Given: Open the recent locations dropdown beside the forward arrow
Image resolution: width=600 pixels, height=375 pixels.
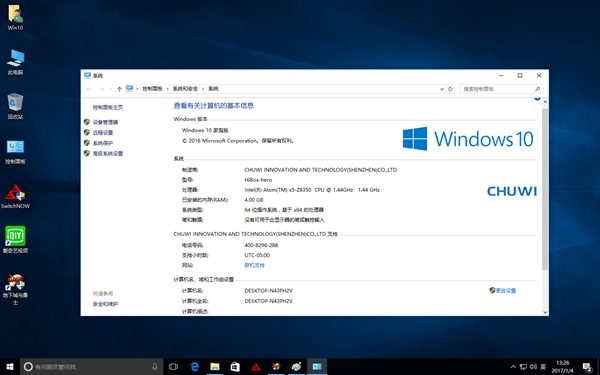Looking at the screenshot, I should (x=111, y=89).
